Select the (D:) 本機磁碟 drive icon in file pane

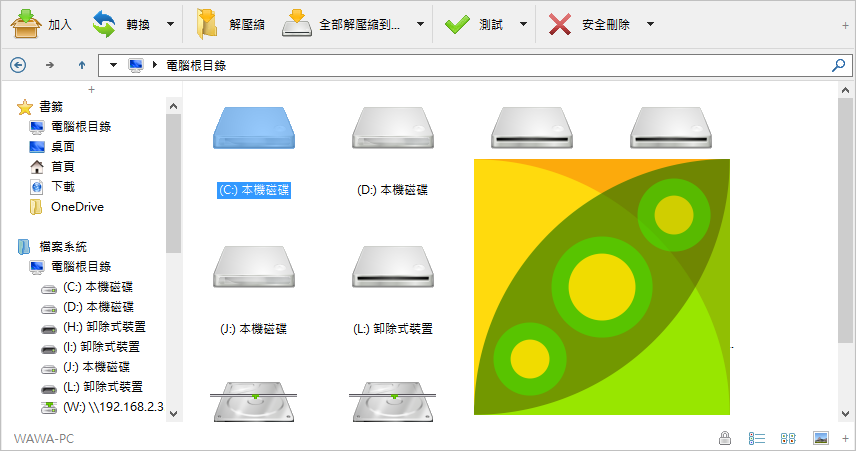393,128
